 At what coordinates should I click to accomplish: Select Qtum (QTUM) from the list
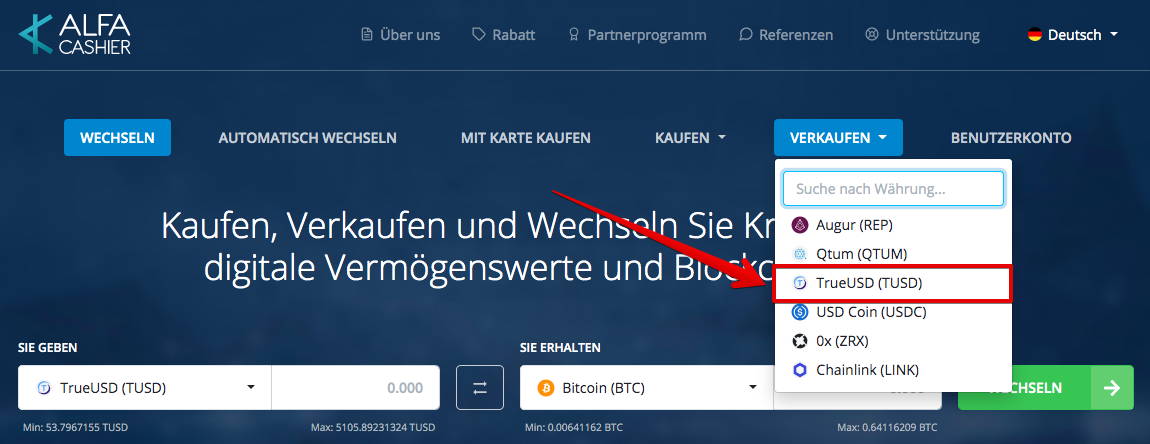click(893, 254)
